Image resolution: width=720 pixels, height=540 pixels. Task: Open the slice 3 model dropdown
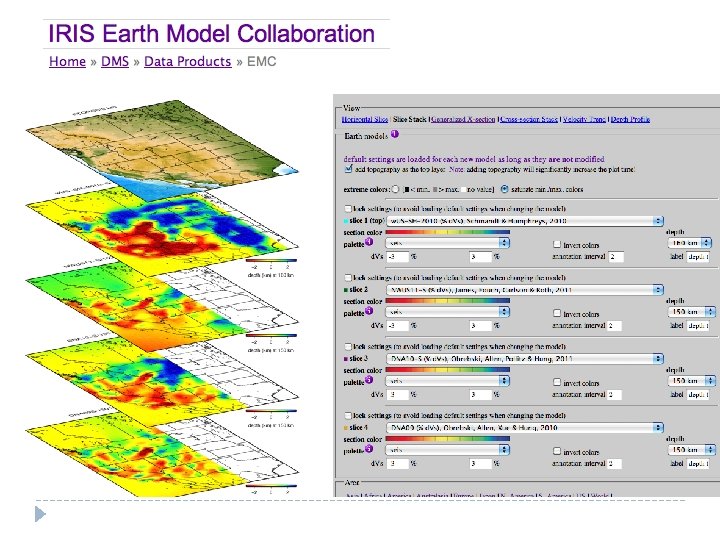coord(525,359)
